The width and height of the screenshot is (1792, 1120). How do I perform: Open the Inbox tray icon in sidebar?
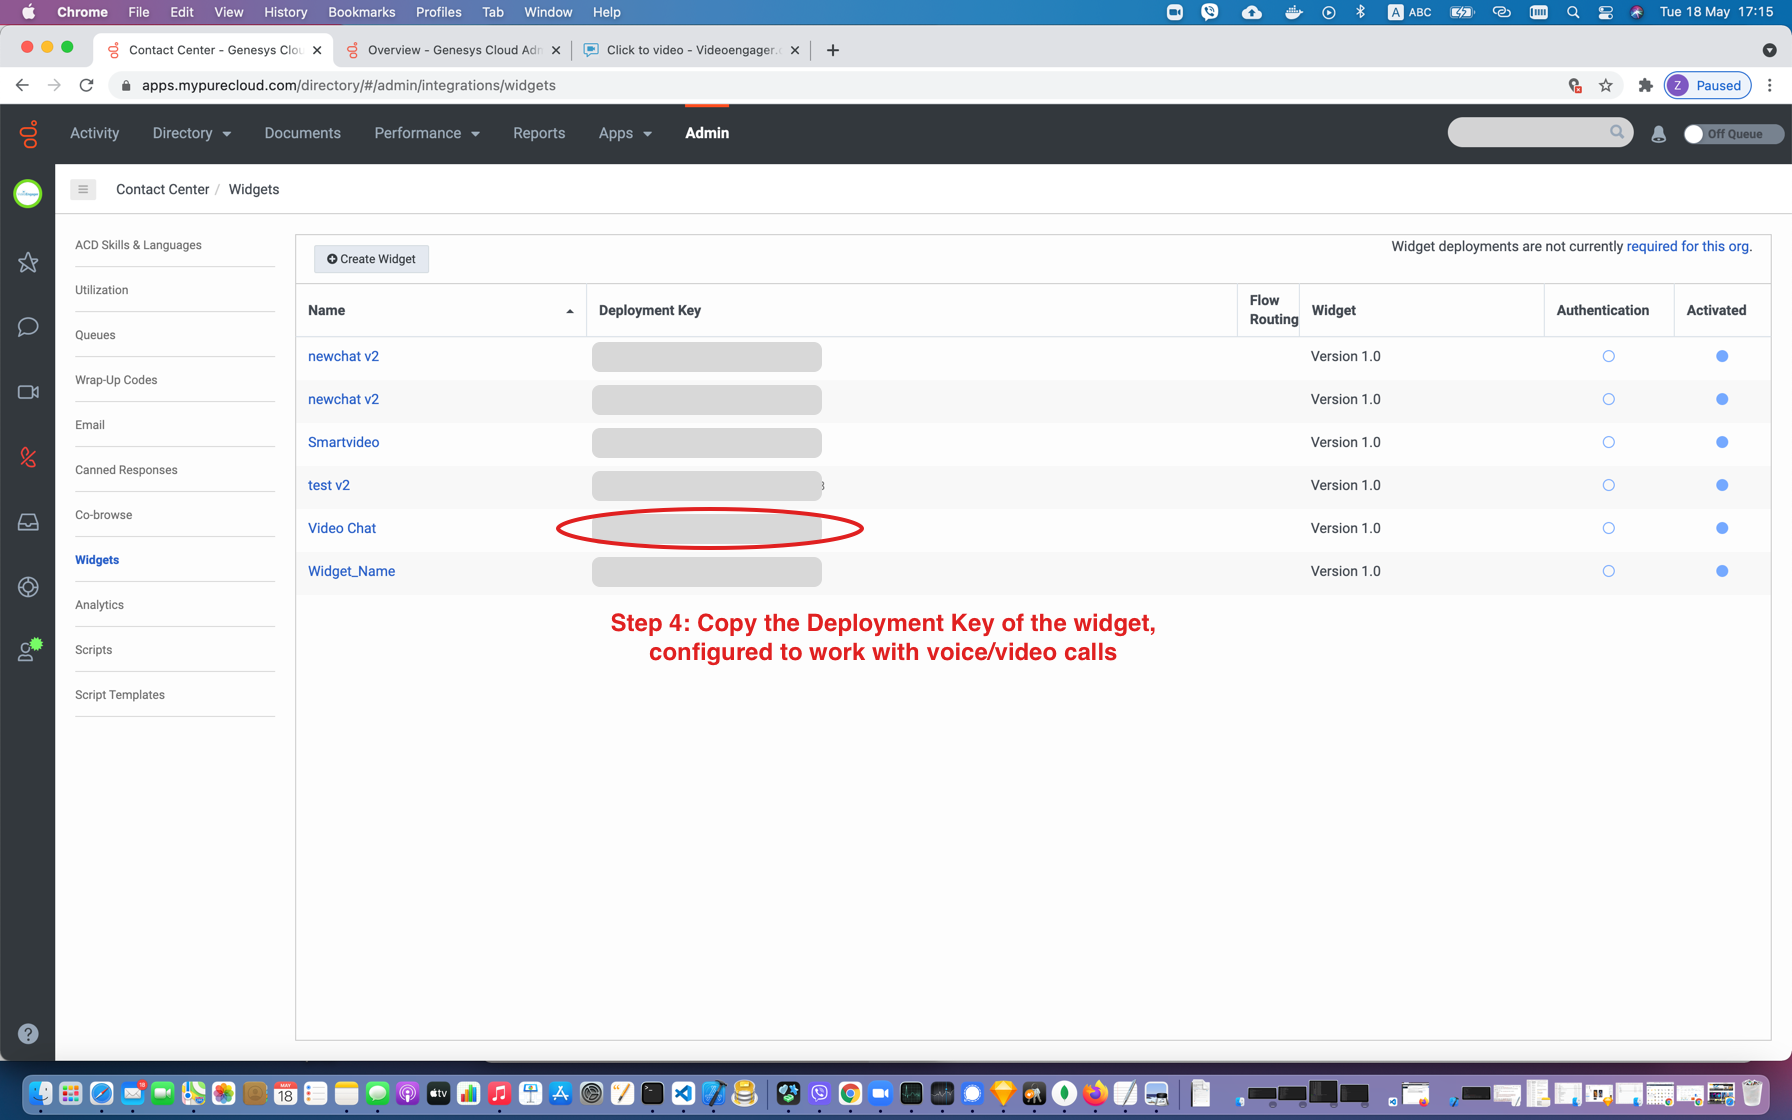tap(28, 522)
